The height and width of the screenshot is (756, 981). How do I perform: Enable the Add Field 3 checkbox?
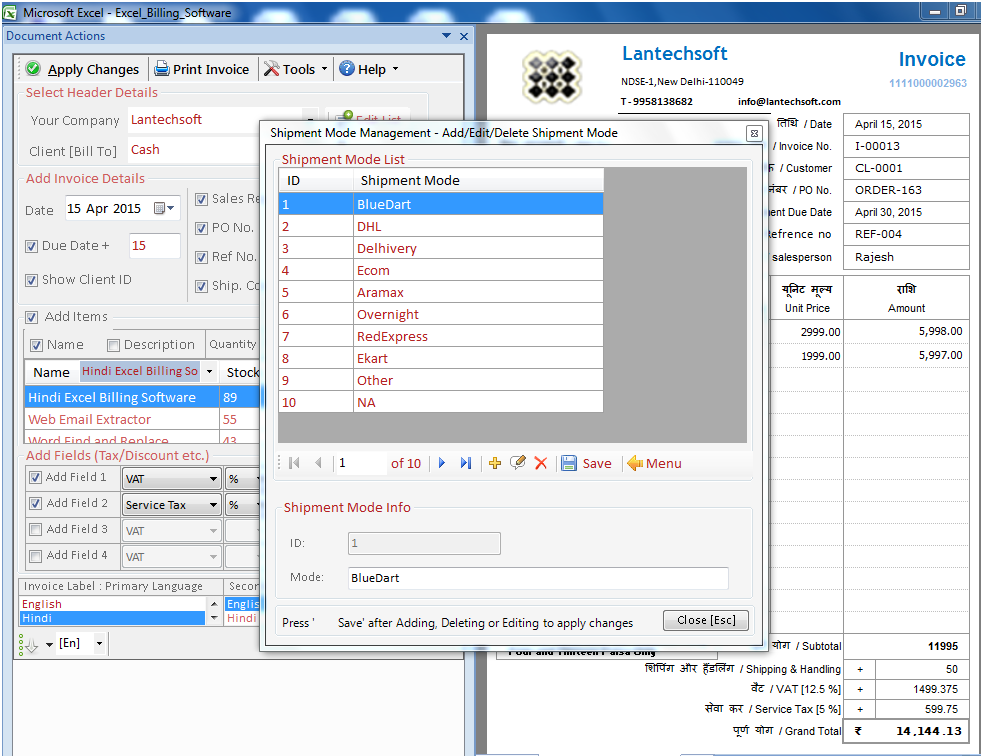[36, 529]
